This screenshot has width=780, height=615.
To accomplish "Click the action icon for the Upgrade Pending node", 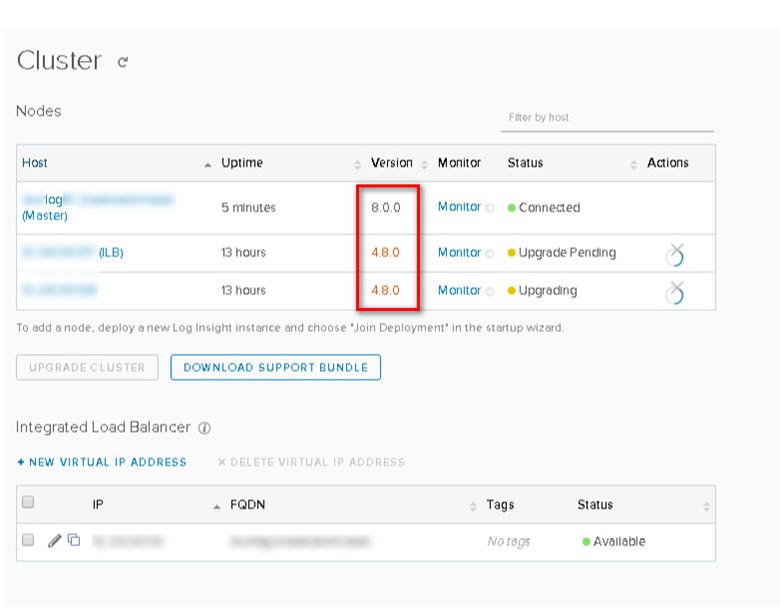I will click(676, 254).
